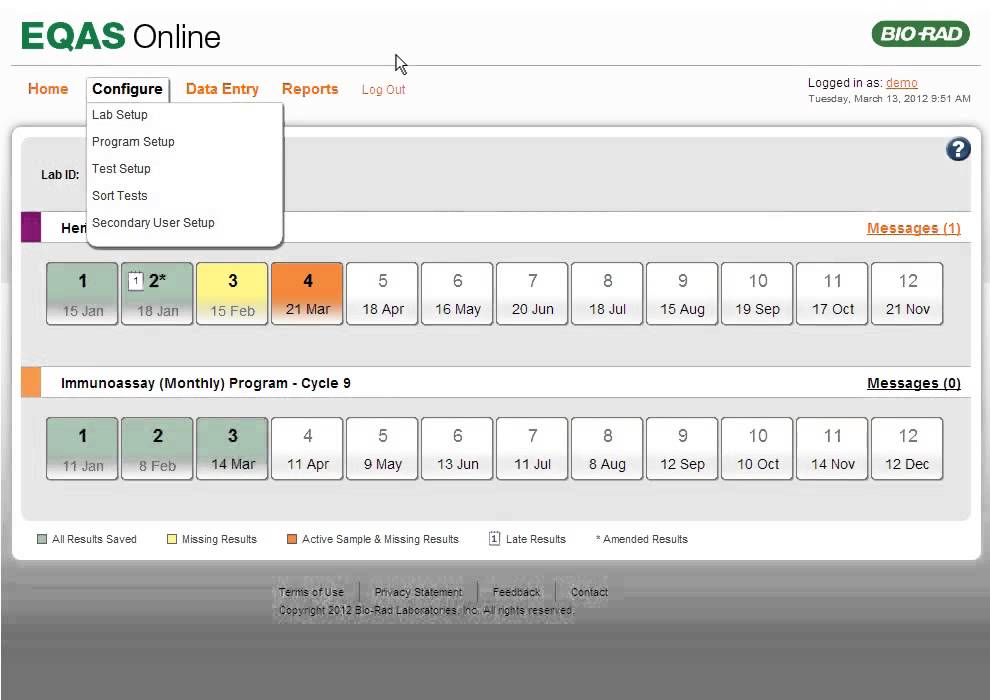The width and height of the screenshot is (990, 700).
Task: Click the Log Out link
Action: (x=383, y=90)
